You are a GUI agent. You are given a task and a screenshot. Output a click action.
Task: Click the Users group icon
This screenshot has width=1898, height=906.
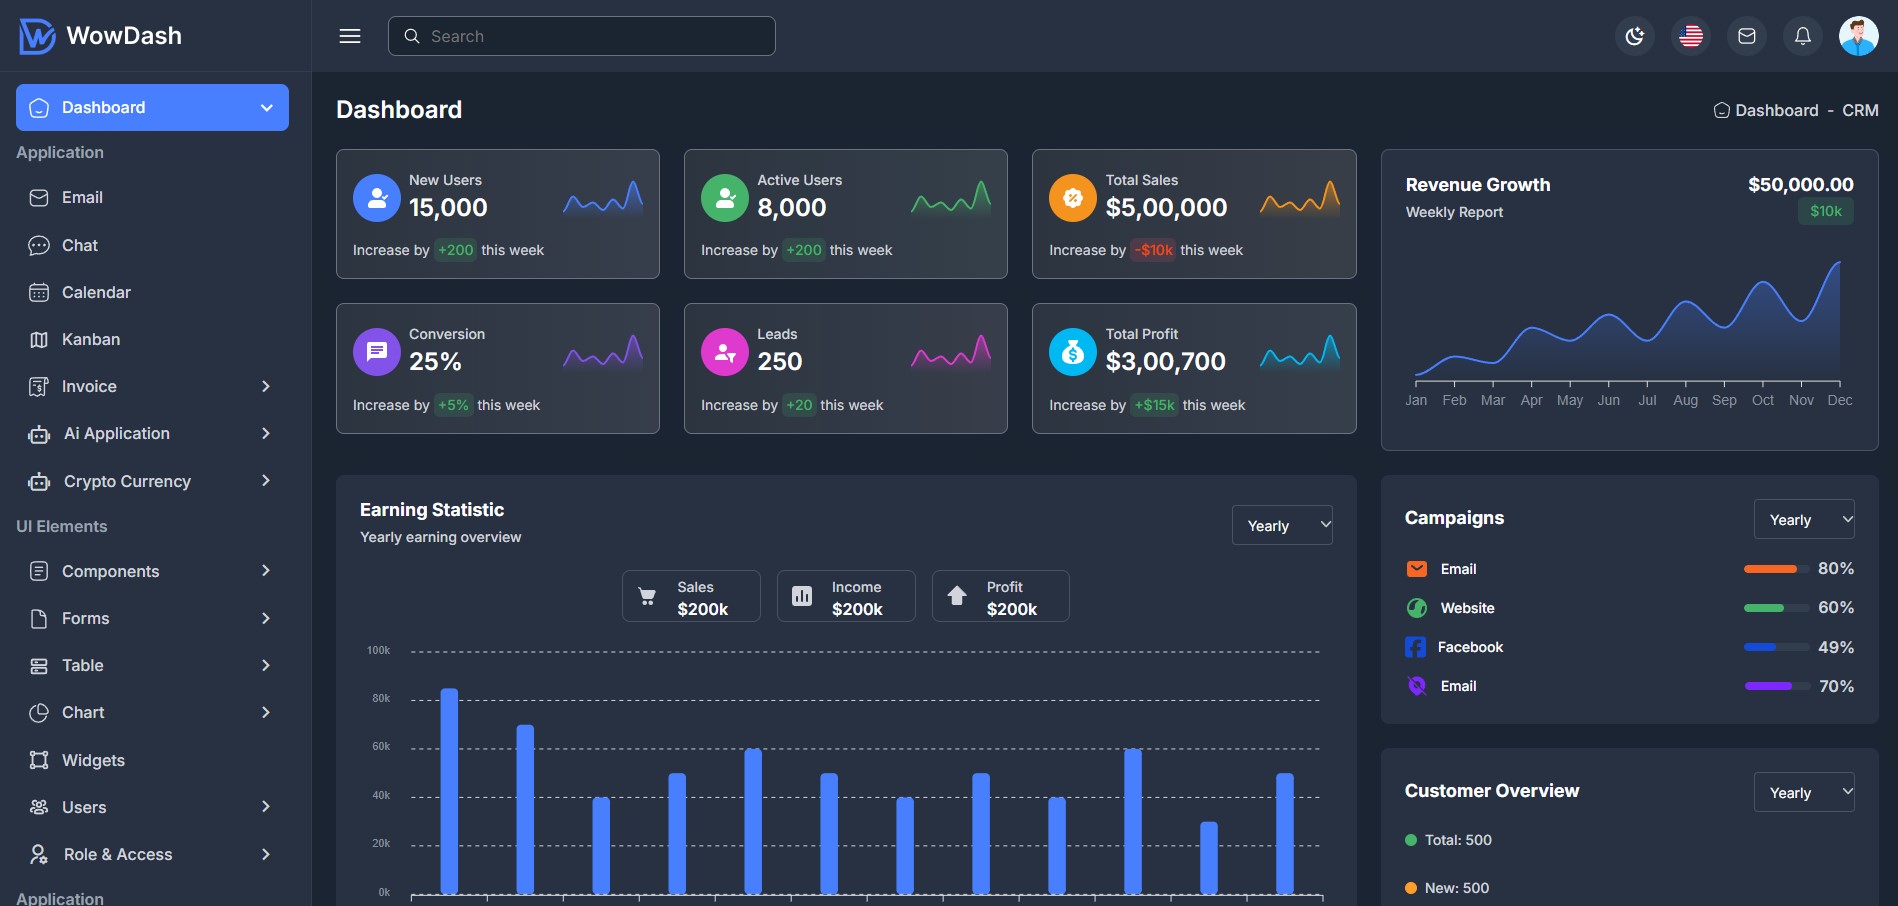click(39, 807)
